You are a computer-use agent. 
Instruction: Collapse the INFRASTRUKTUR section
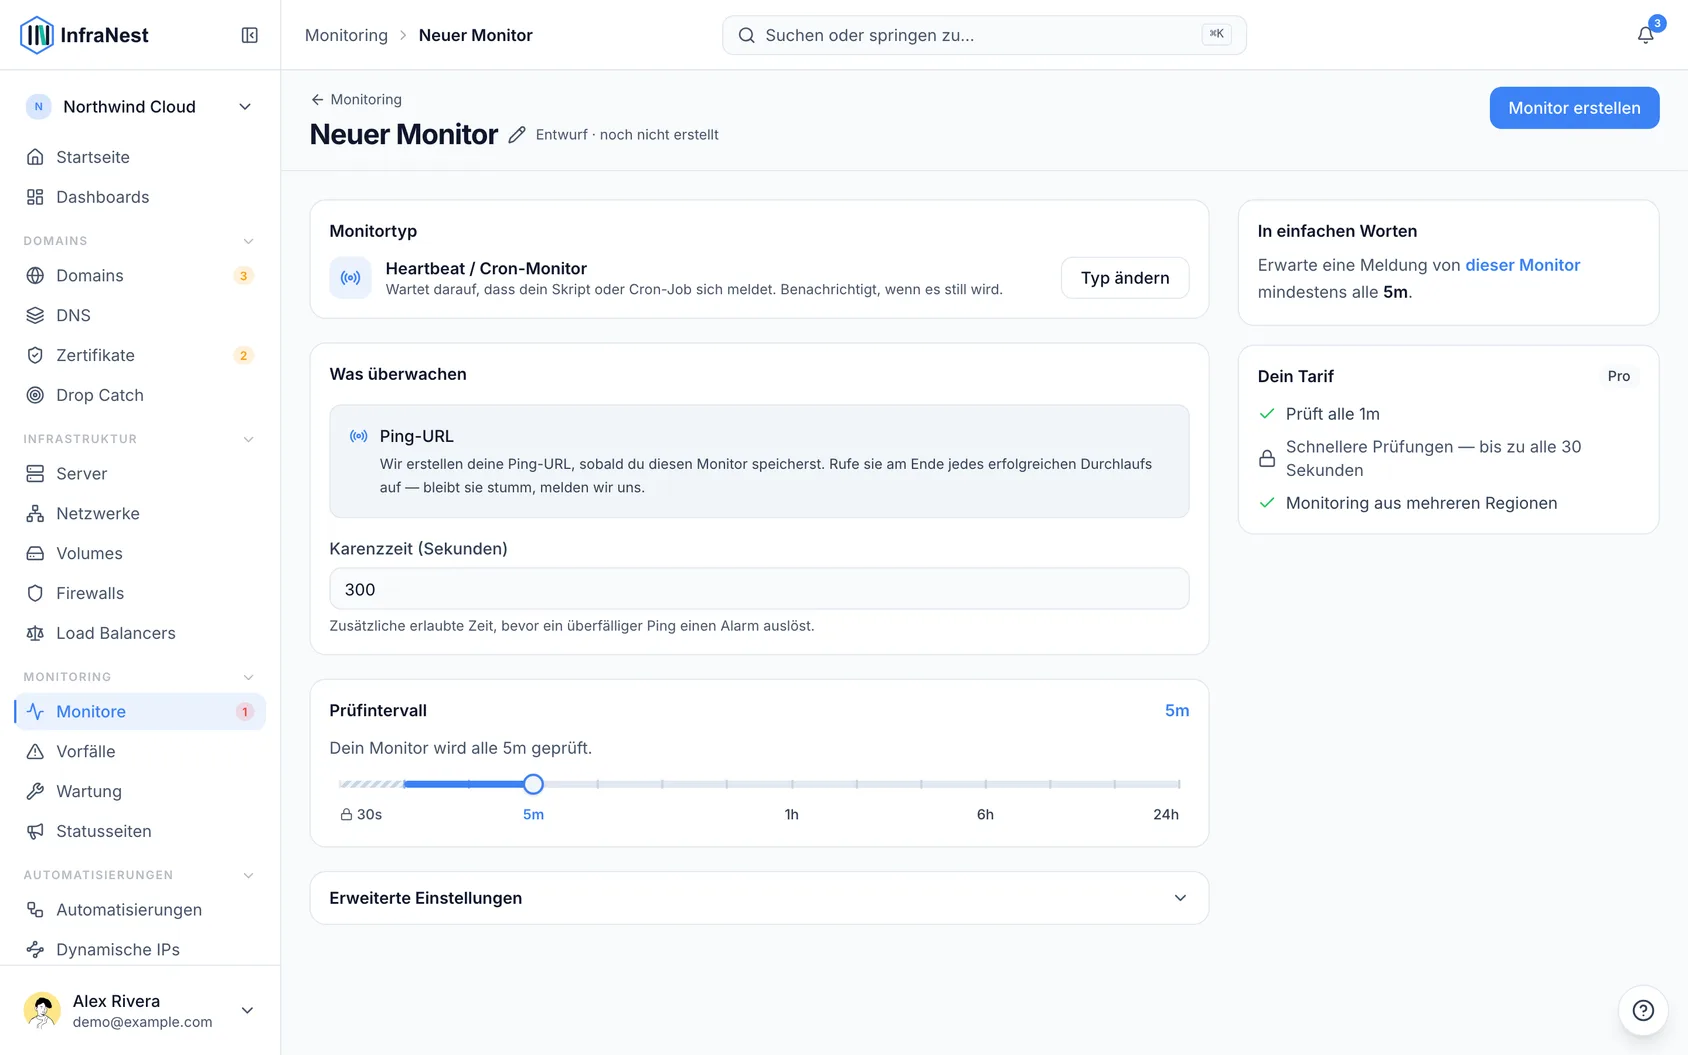[248, 439]
